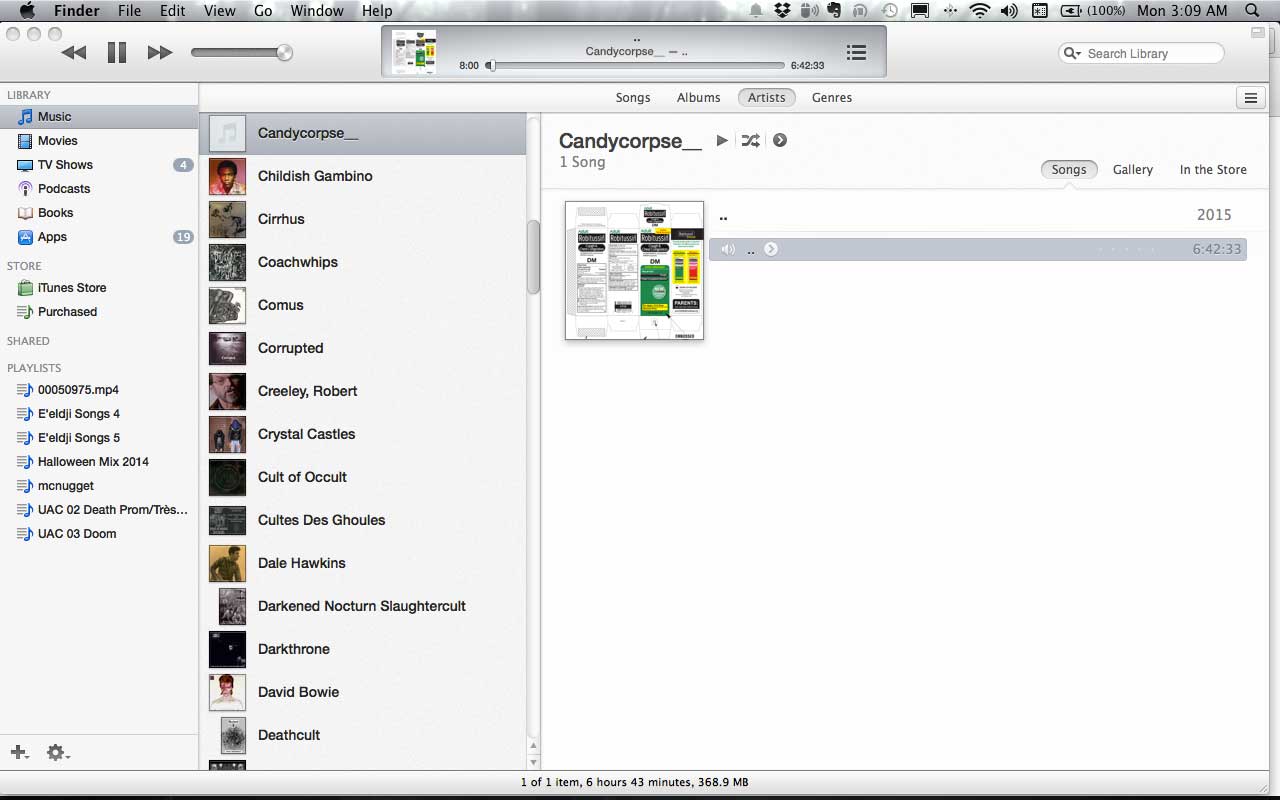Open the E'eldji Songs 5 playlist
The image size is (1280, 800).
(x=99, y=438)
